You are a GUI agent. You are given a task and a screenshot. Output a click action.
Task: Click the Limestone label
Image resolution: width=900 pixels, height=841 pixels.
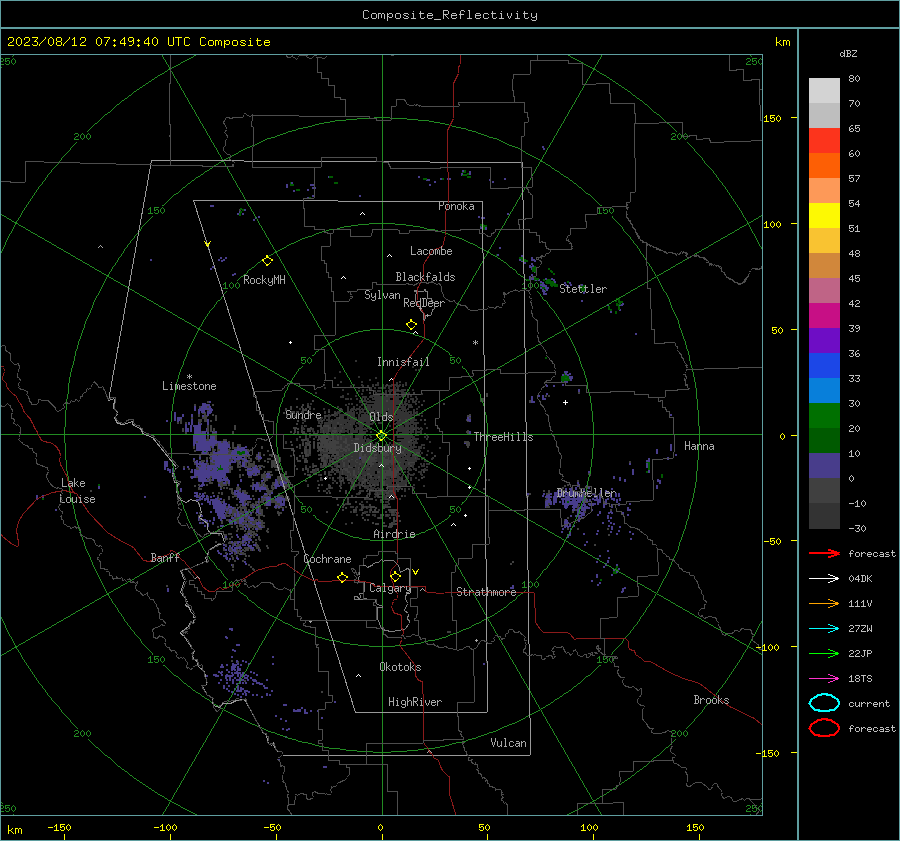point(189,386)
